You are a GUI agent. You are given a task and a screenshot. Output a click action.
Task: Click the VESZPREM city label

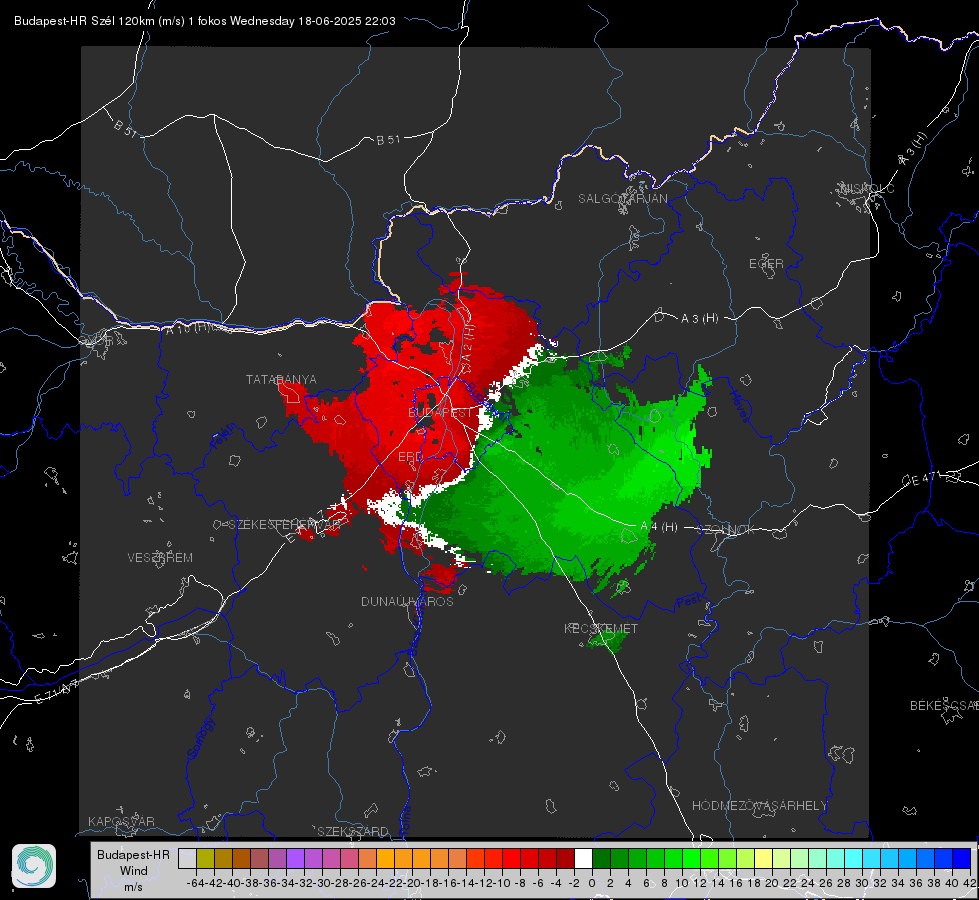[x=160, y=558]
